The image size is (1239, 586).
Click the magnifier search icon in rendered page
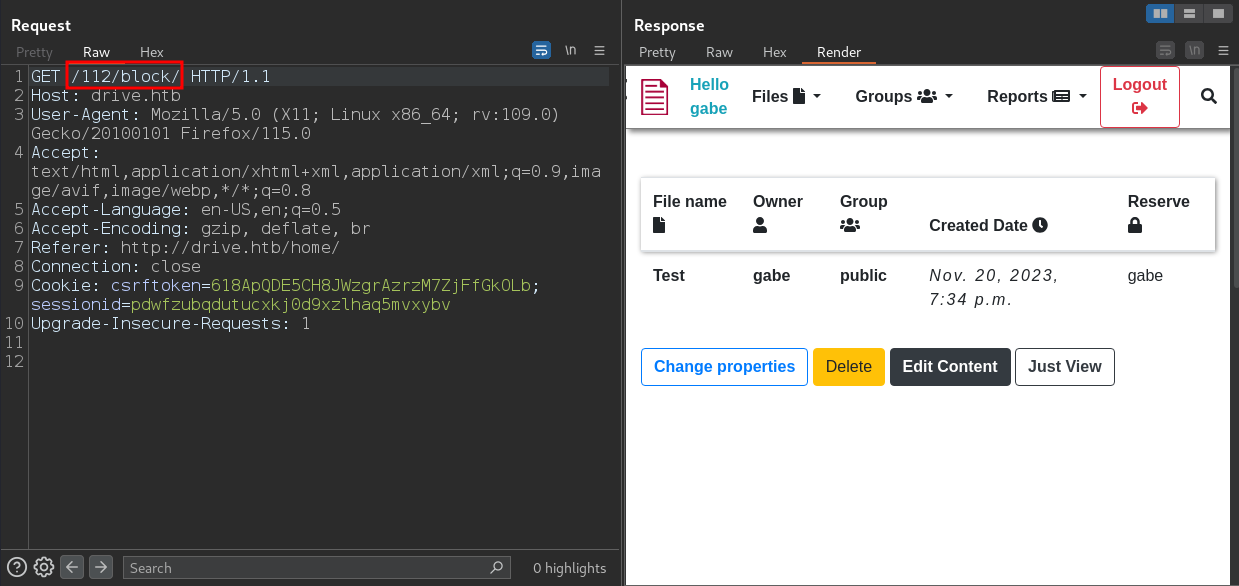tap(1208, 96)
